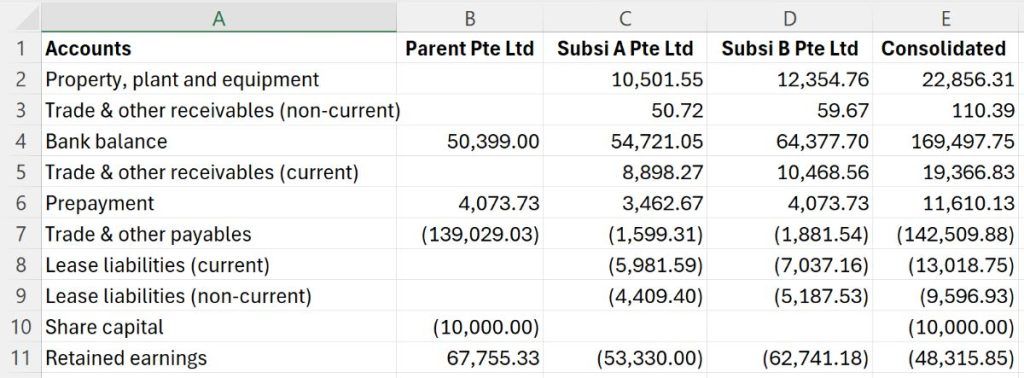This screenshot has width=1024, height=378.
Task: Select column A header
Action: [219, 18]
